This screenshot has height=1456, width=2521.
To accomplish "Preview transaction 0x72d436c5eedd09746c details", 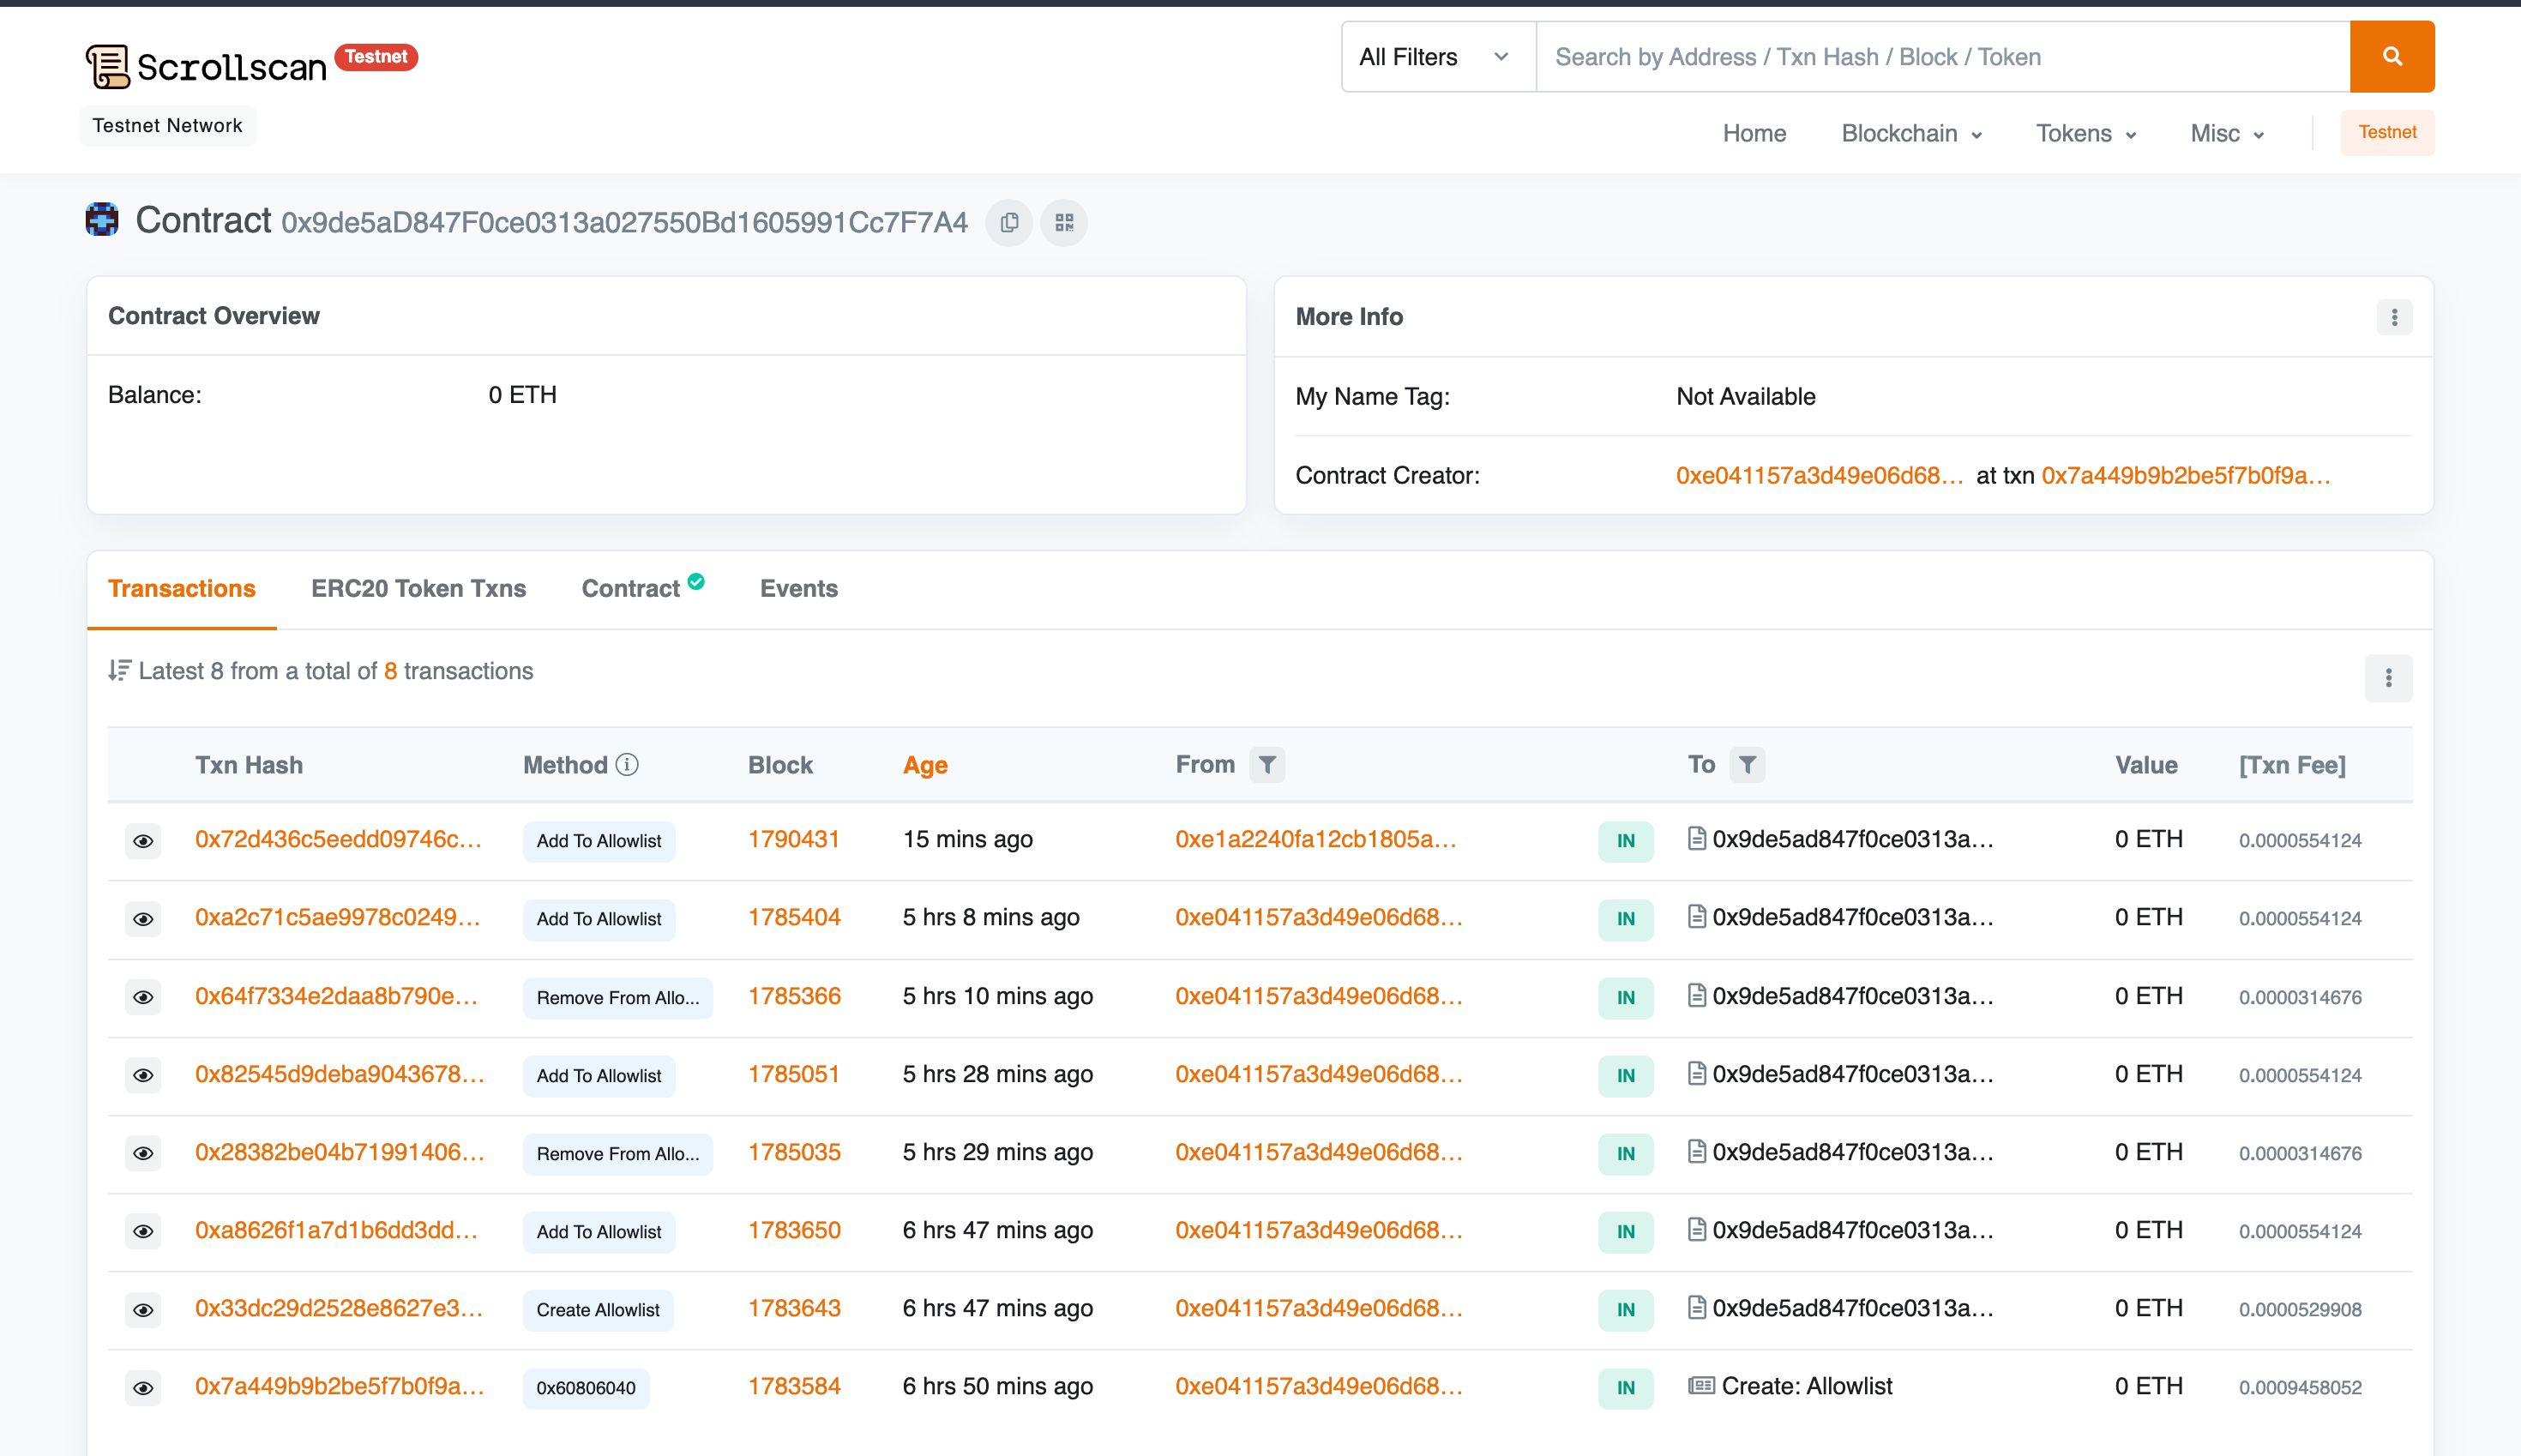I will [143, 841].
